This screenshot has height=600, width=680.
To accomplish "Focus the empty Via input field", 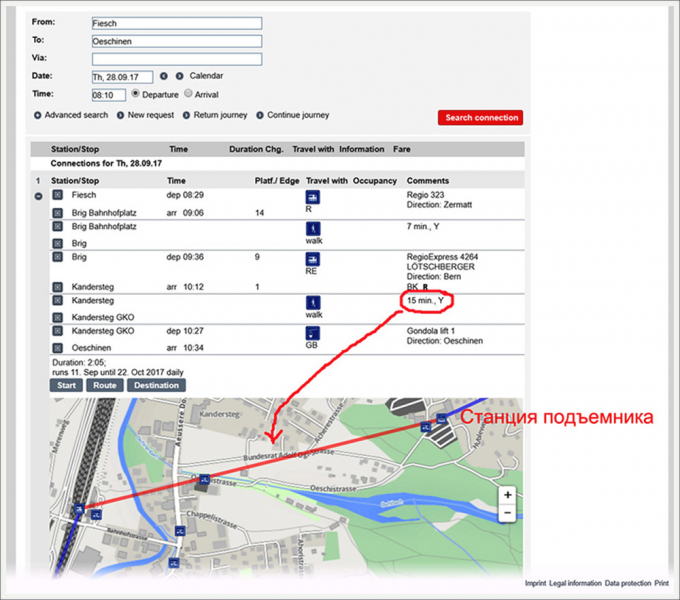I will click(177, 59).
